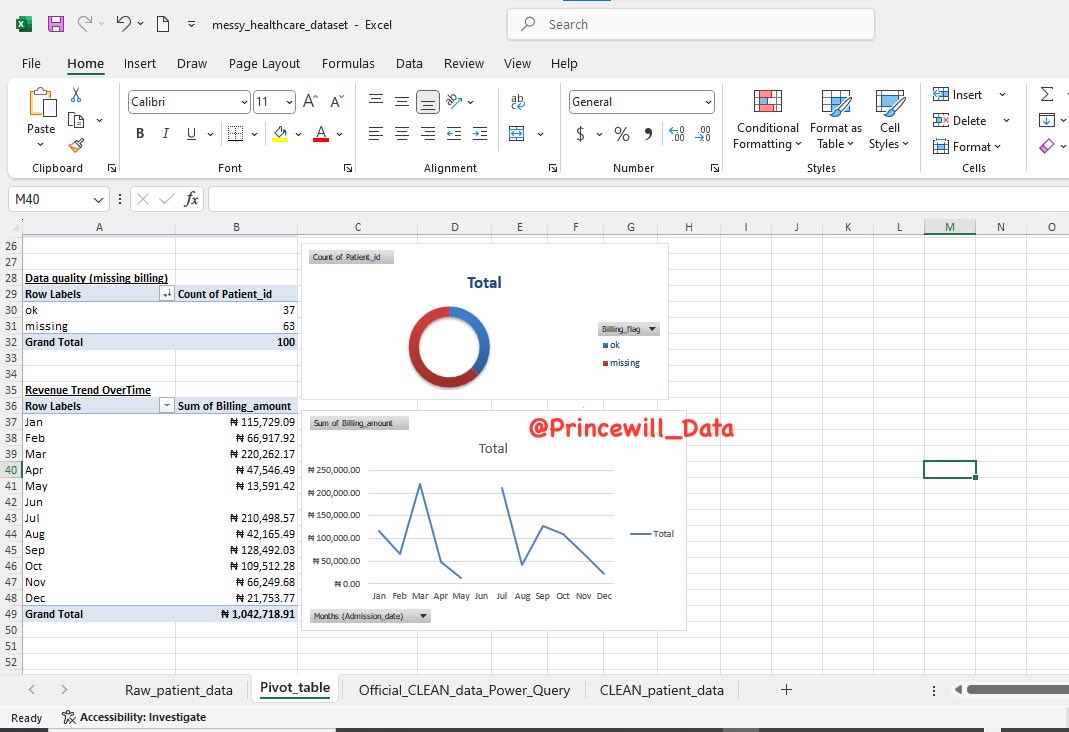1069x732 pixels.
Task: Open the File menu
Action: pos(31,63)
